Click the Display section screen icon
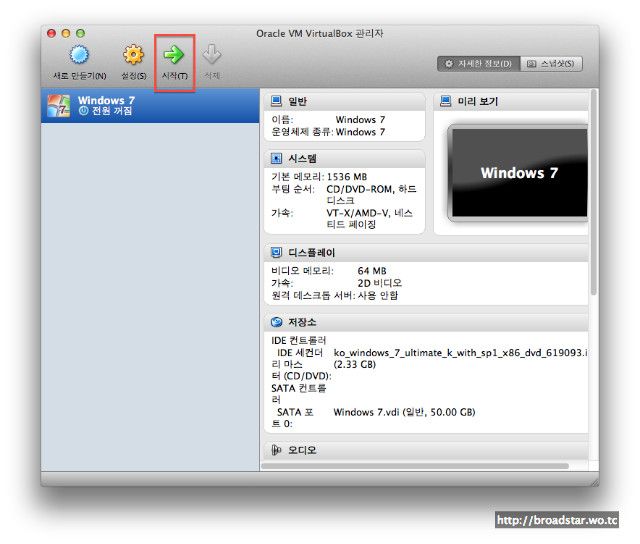Viewport: 640px width, 544px height. point(276,253)
